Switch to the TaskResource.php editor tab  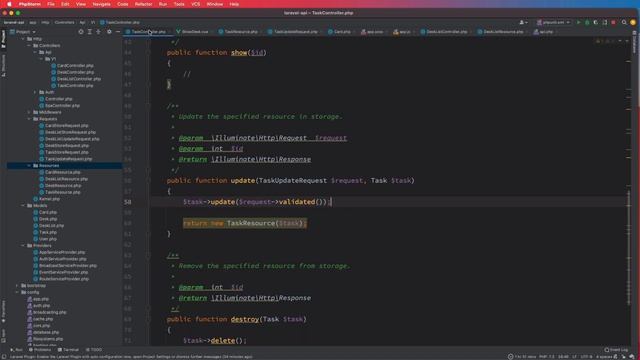point(241,31)
